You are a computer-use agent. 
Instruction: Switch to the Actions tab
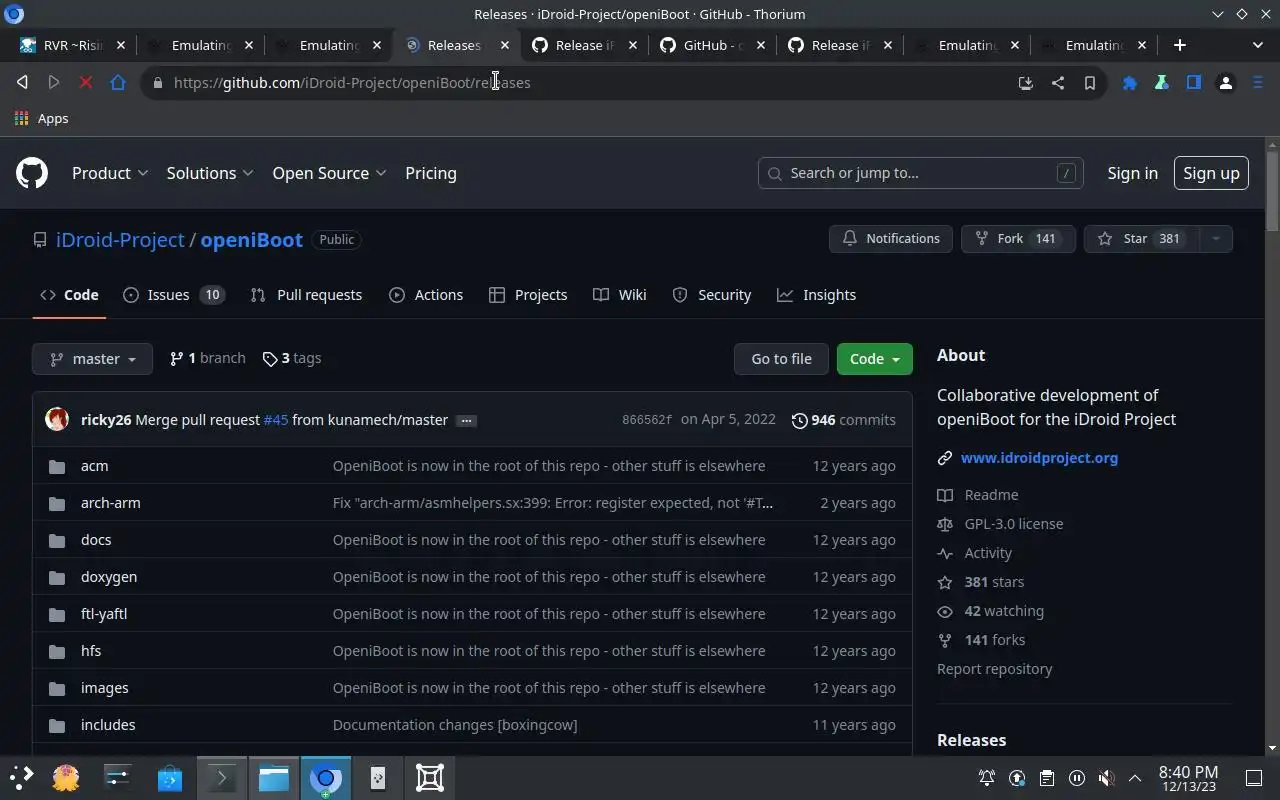(x=426, y=295)
